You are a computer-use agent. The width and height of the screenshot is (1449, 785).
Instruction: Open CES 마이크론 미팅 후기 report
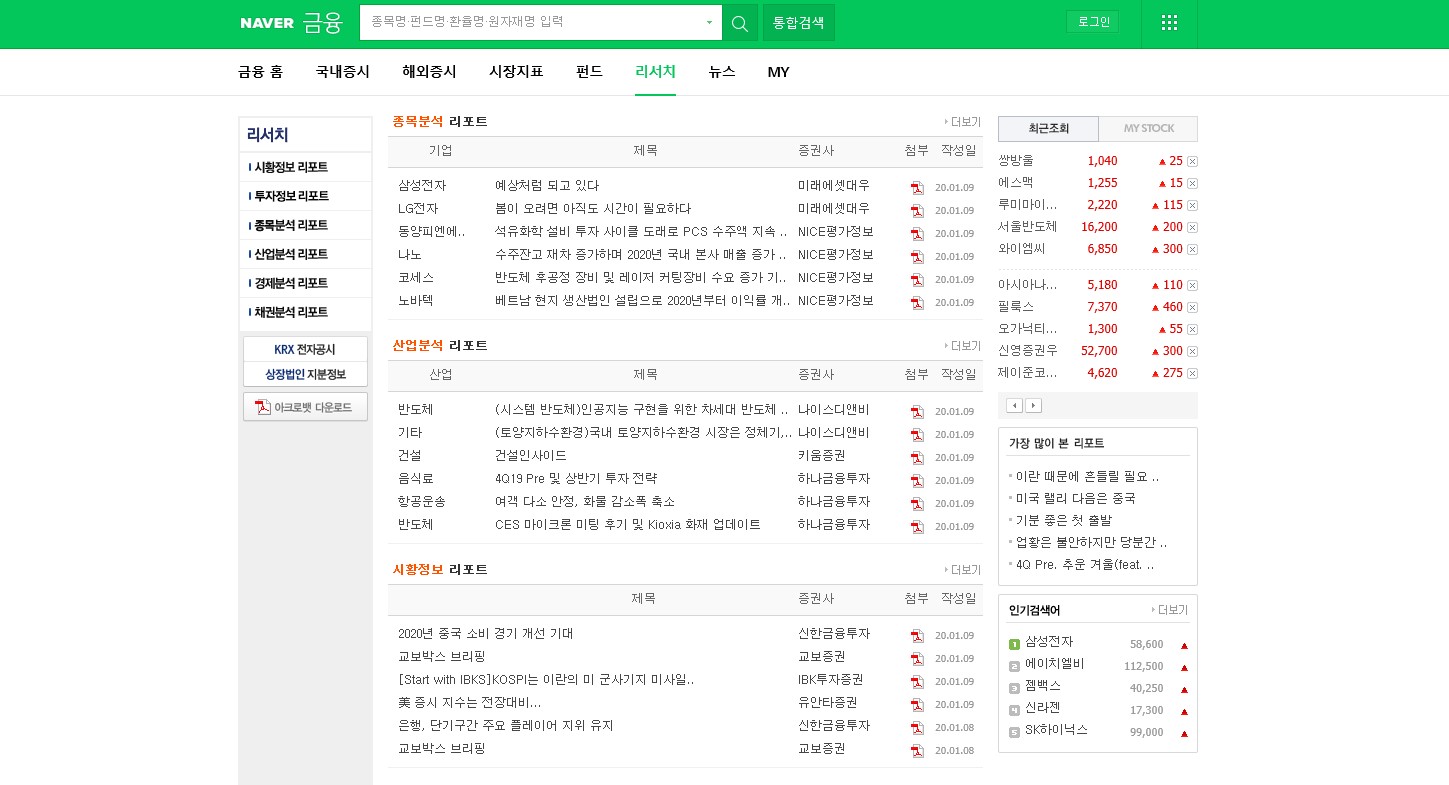(x=628, y=525)
